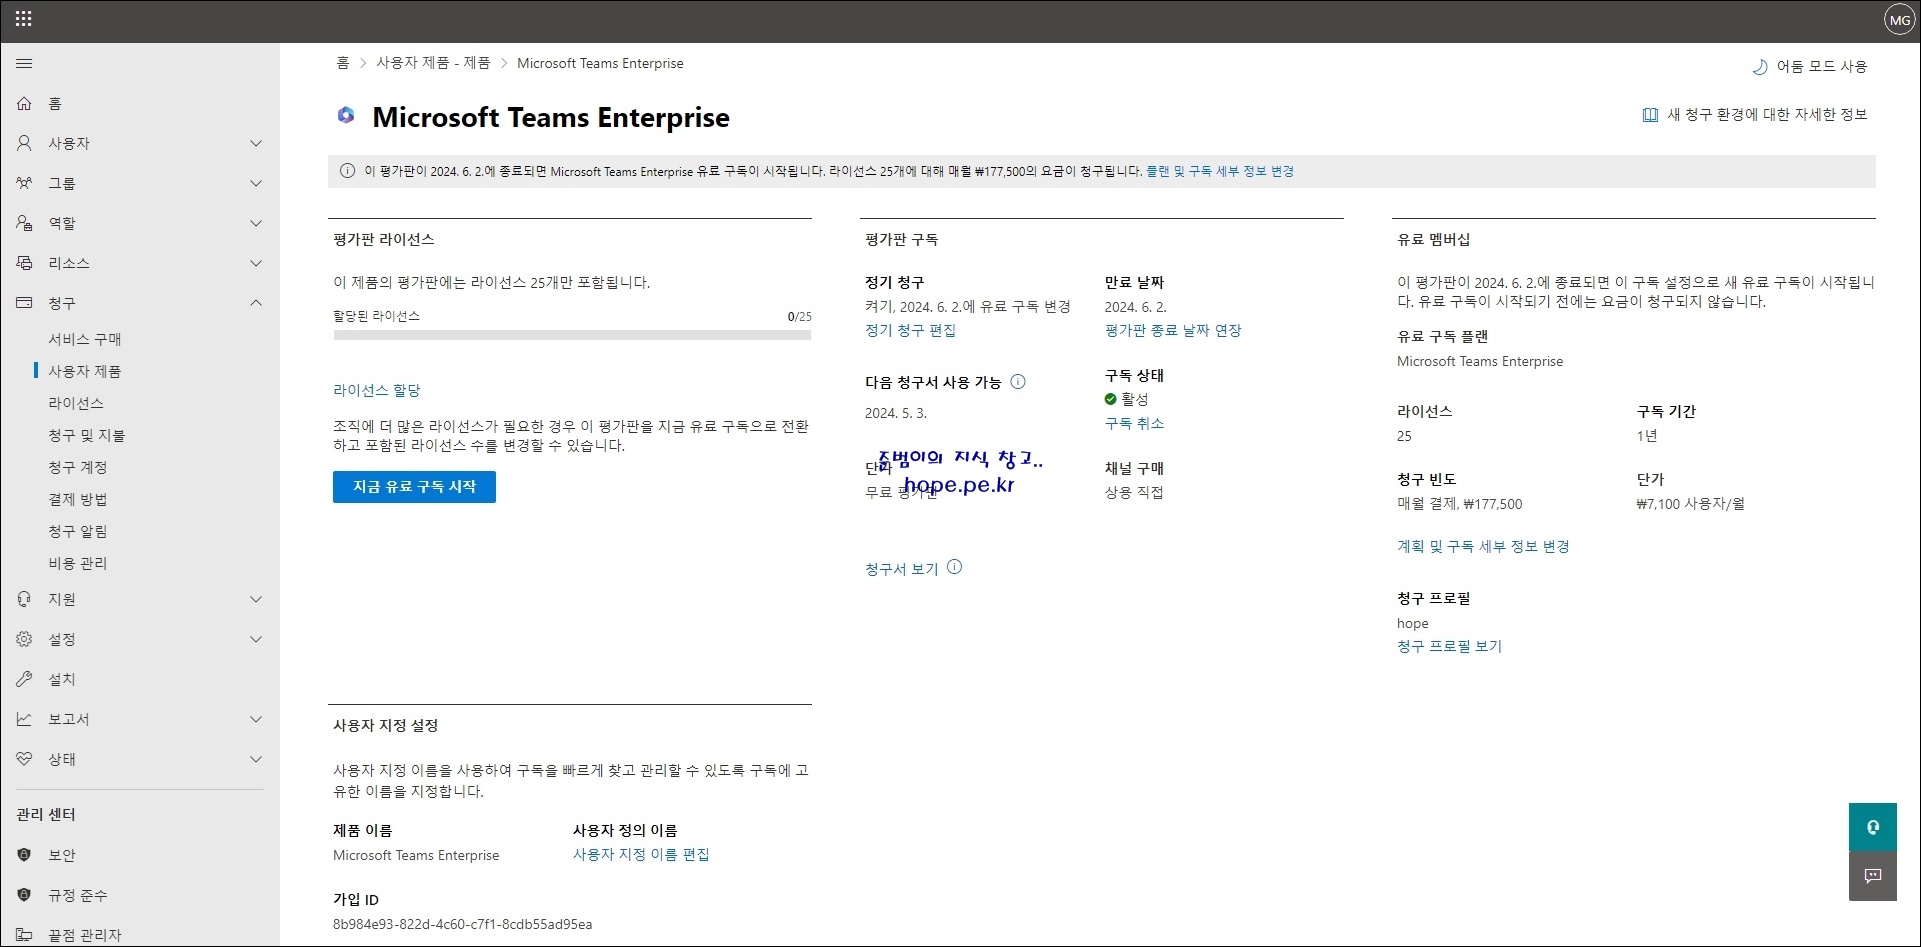Open the MG account avatar

(1899, 20)
